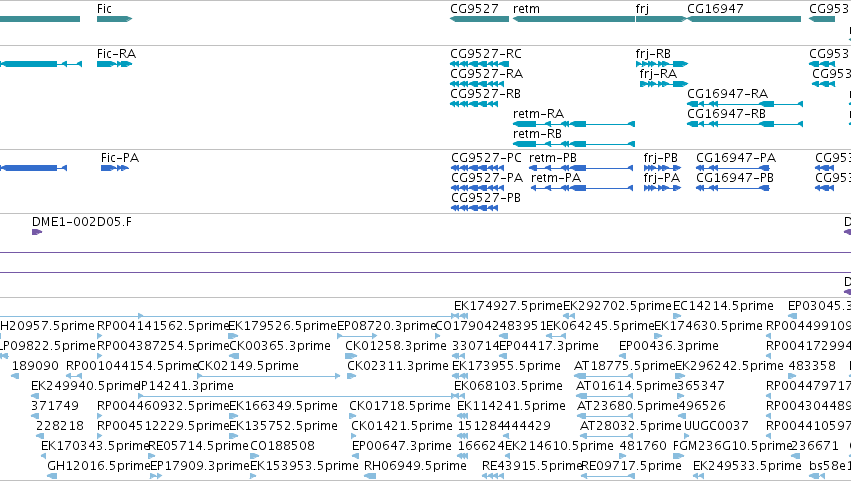Click the Fic gene label

(x=104, y=9)
